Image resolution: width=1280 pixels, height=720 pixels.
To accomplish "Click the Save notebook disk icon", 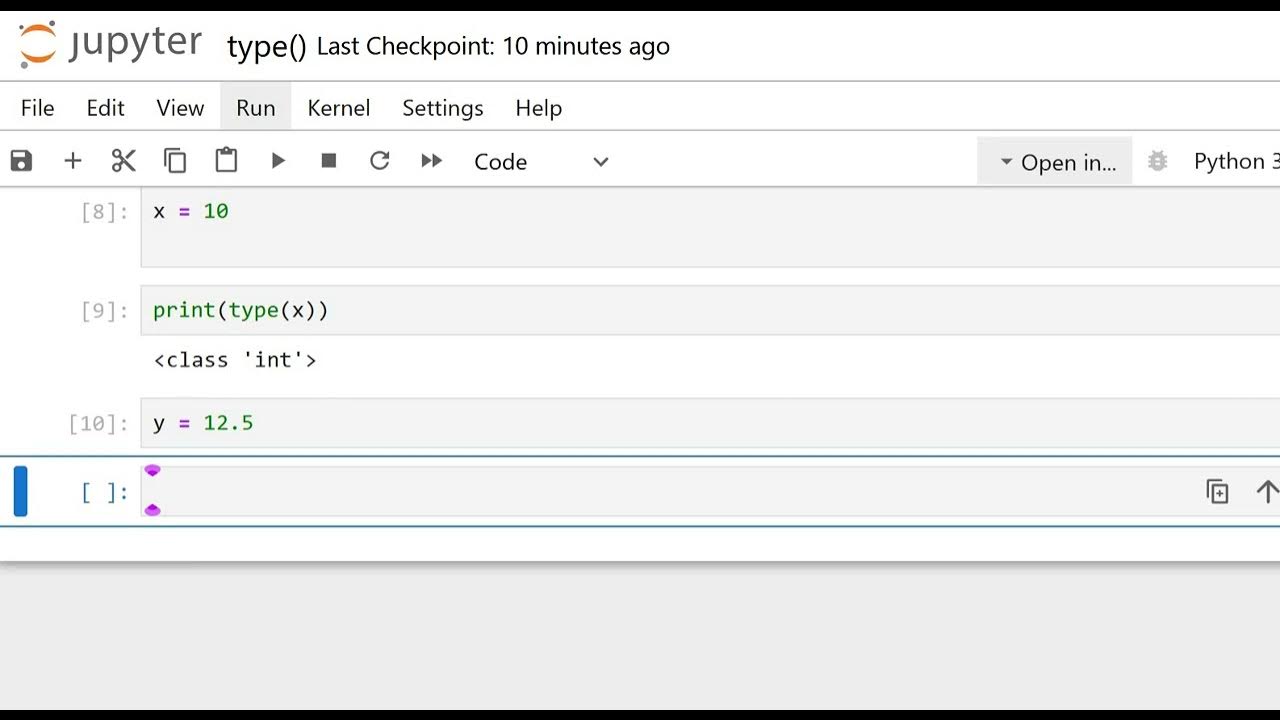I will (21, 161).
